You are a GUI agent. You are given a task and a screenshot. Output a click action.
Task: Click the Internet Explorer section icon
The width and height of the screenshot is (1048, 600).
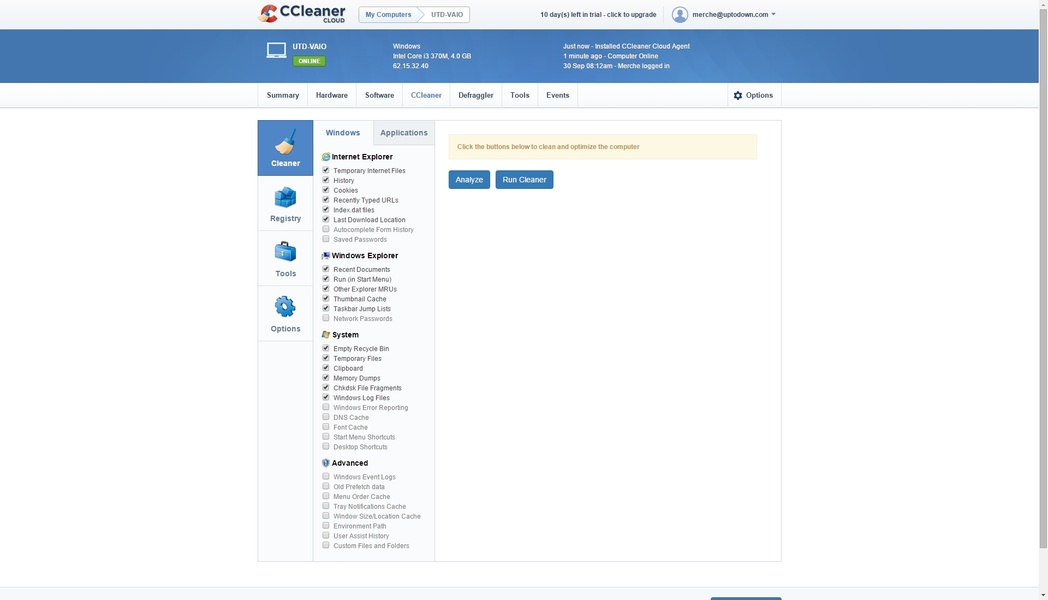(325, 156)
